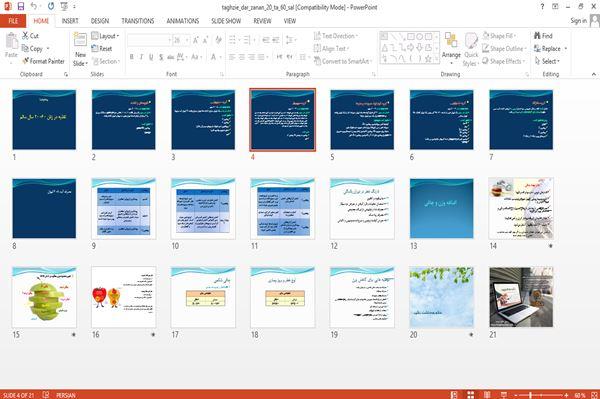Viewport: 600px width, 399px height.
Task: Click PERSIAN language in status bar
Action: click(66, 395)
